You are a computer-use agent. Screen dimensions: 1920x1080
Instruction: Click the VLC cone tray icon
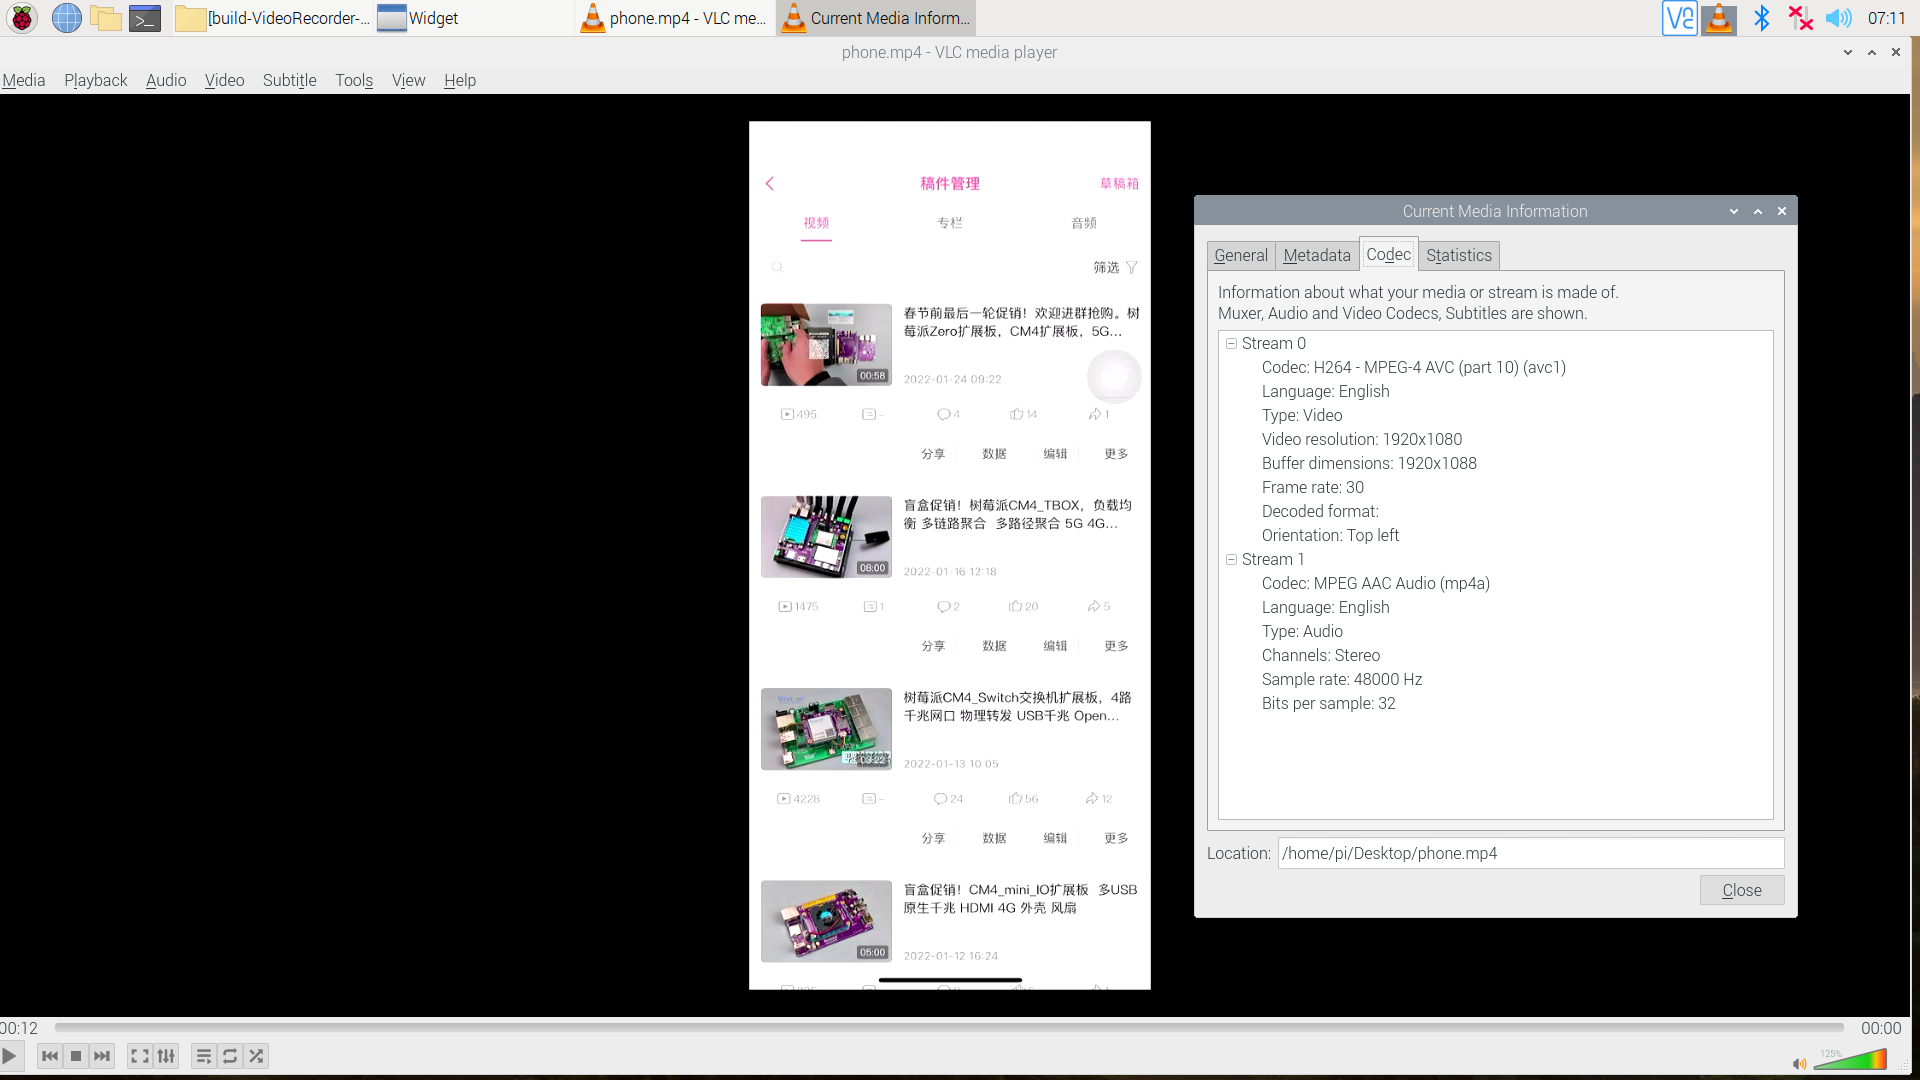(1719, 18)
